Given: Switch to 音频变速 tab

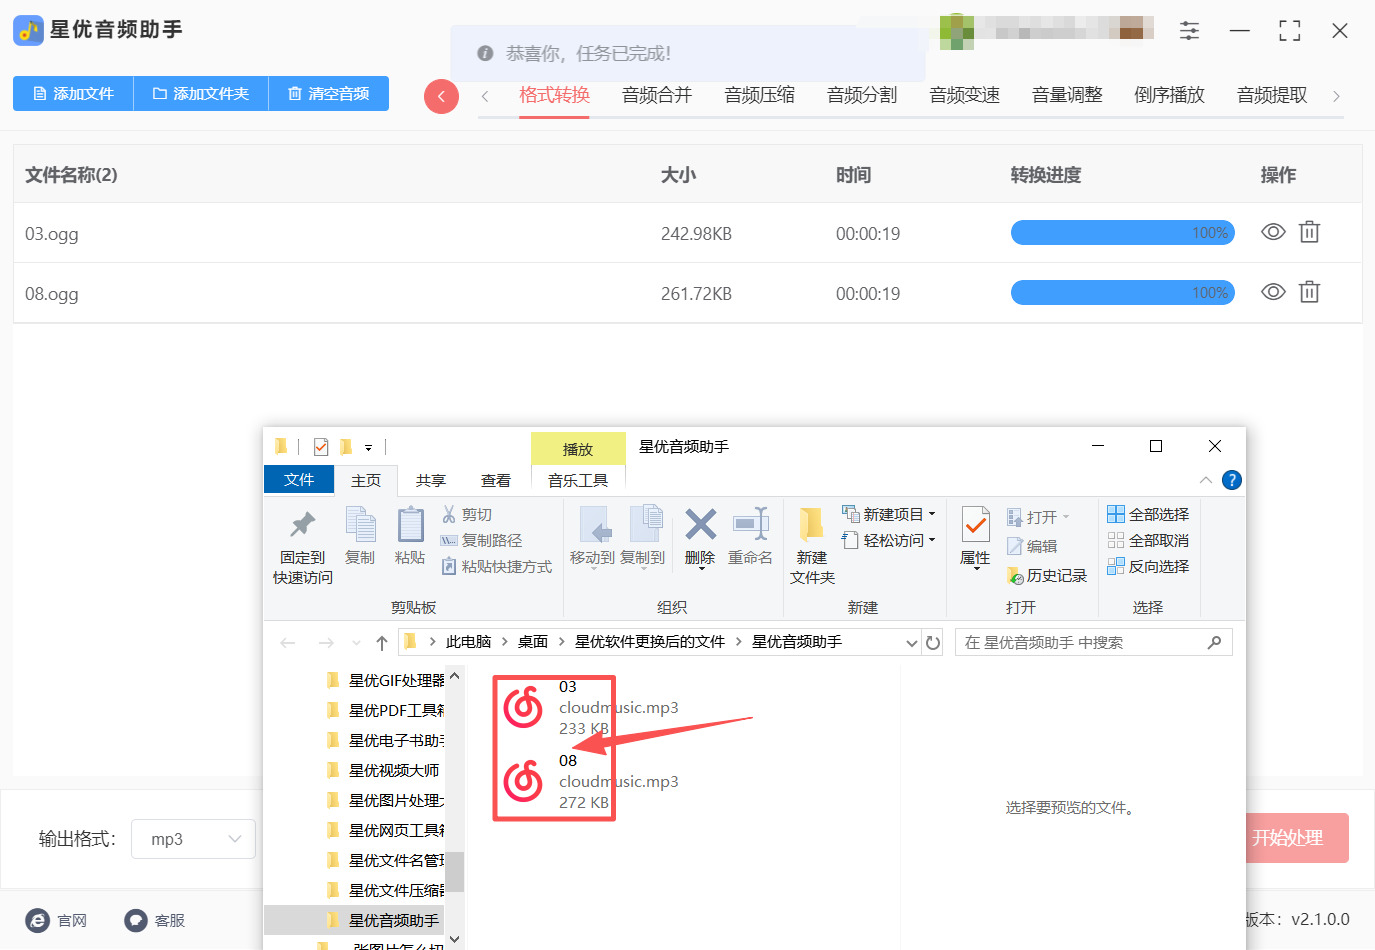Looking at the screenshot, I should [x=965, y=95].
